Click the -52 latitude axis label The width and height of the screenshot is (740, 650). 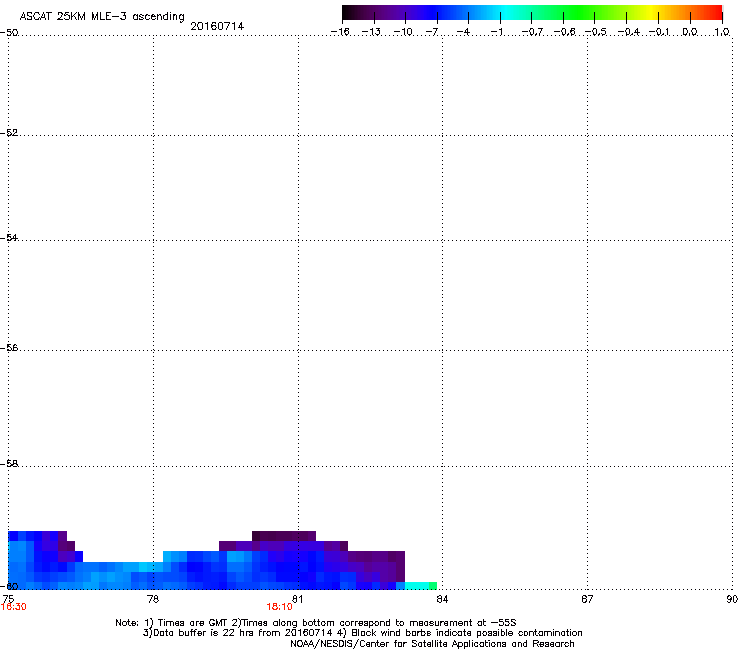click(x=9, y=133)
